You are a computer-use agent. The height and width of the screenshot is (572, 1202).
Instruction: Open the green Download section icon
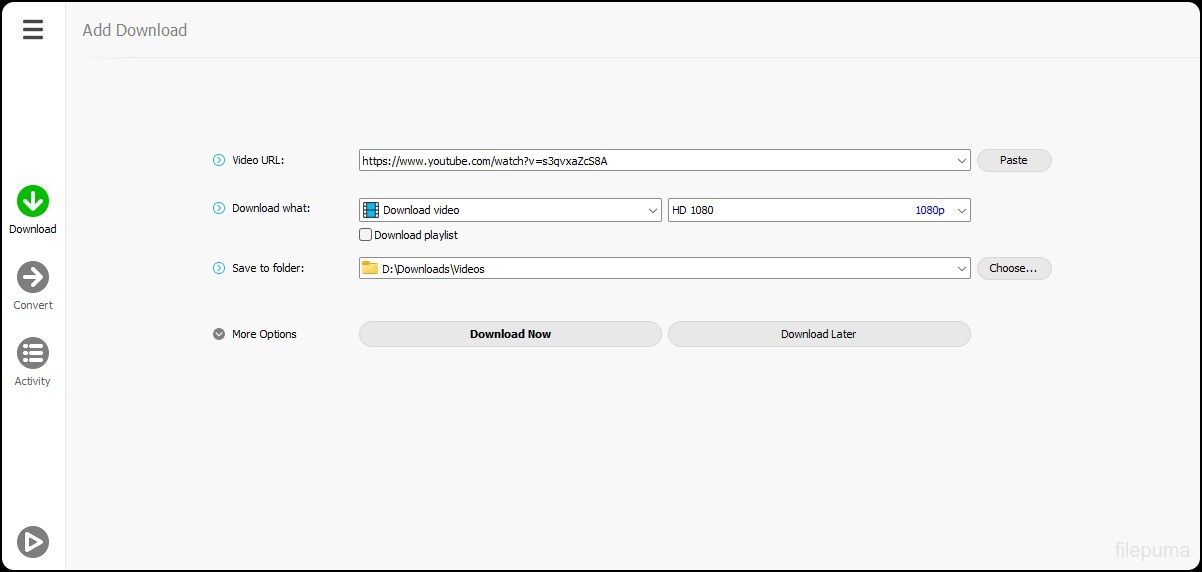pos(33,201)
